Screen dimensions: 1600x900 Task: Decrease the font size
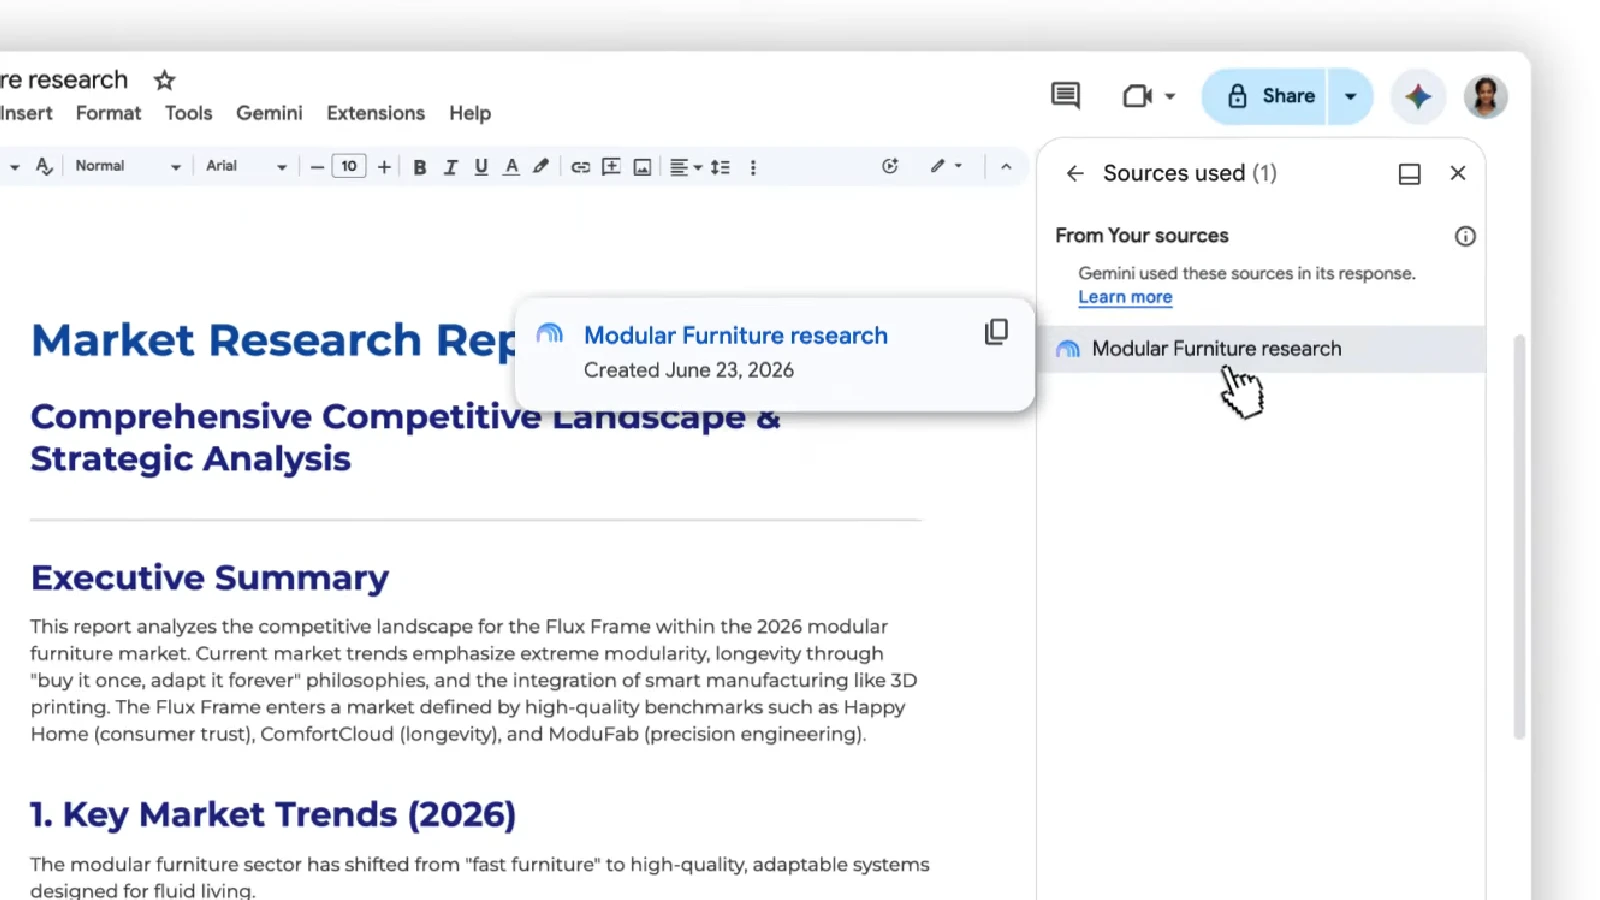(317, 167)
